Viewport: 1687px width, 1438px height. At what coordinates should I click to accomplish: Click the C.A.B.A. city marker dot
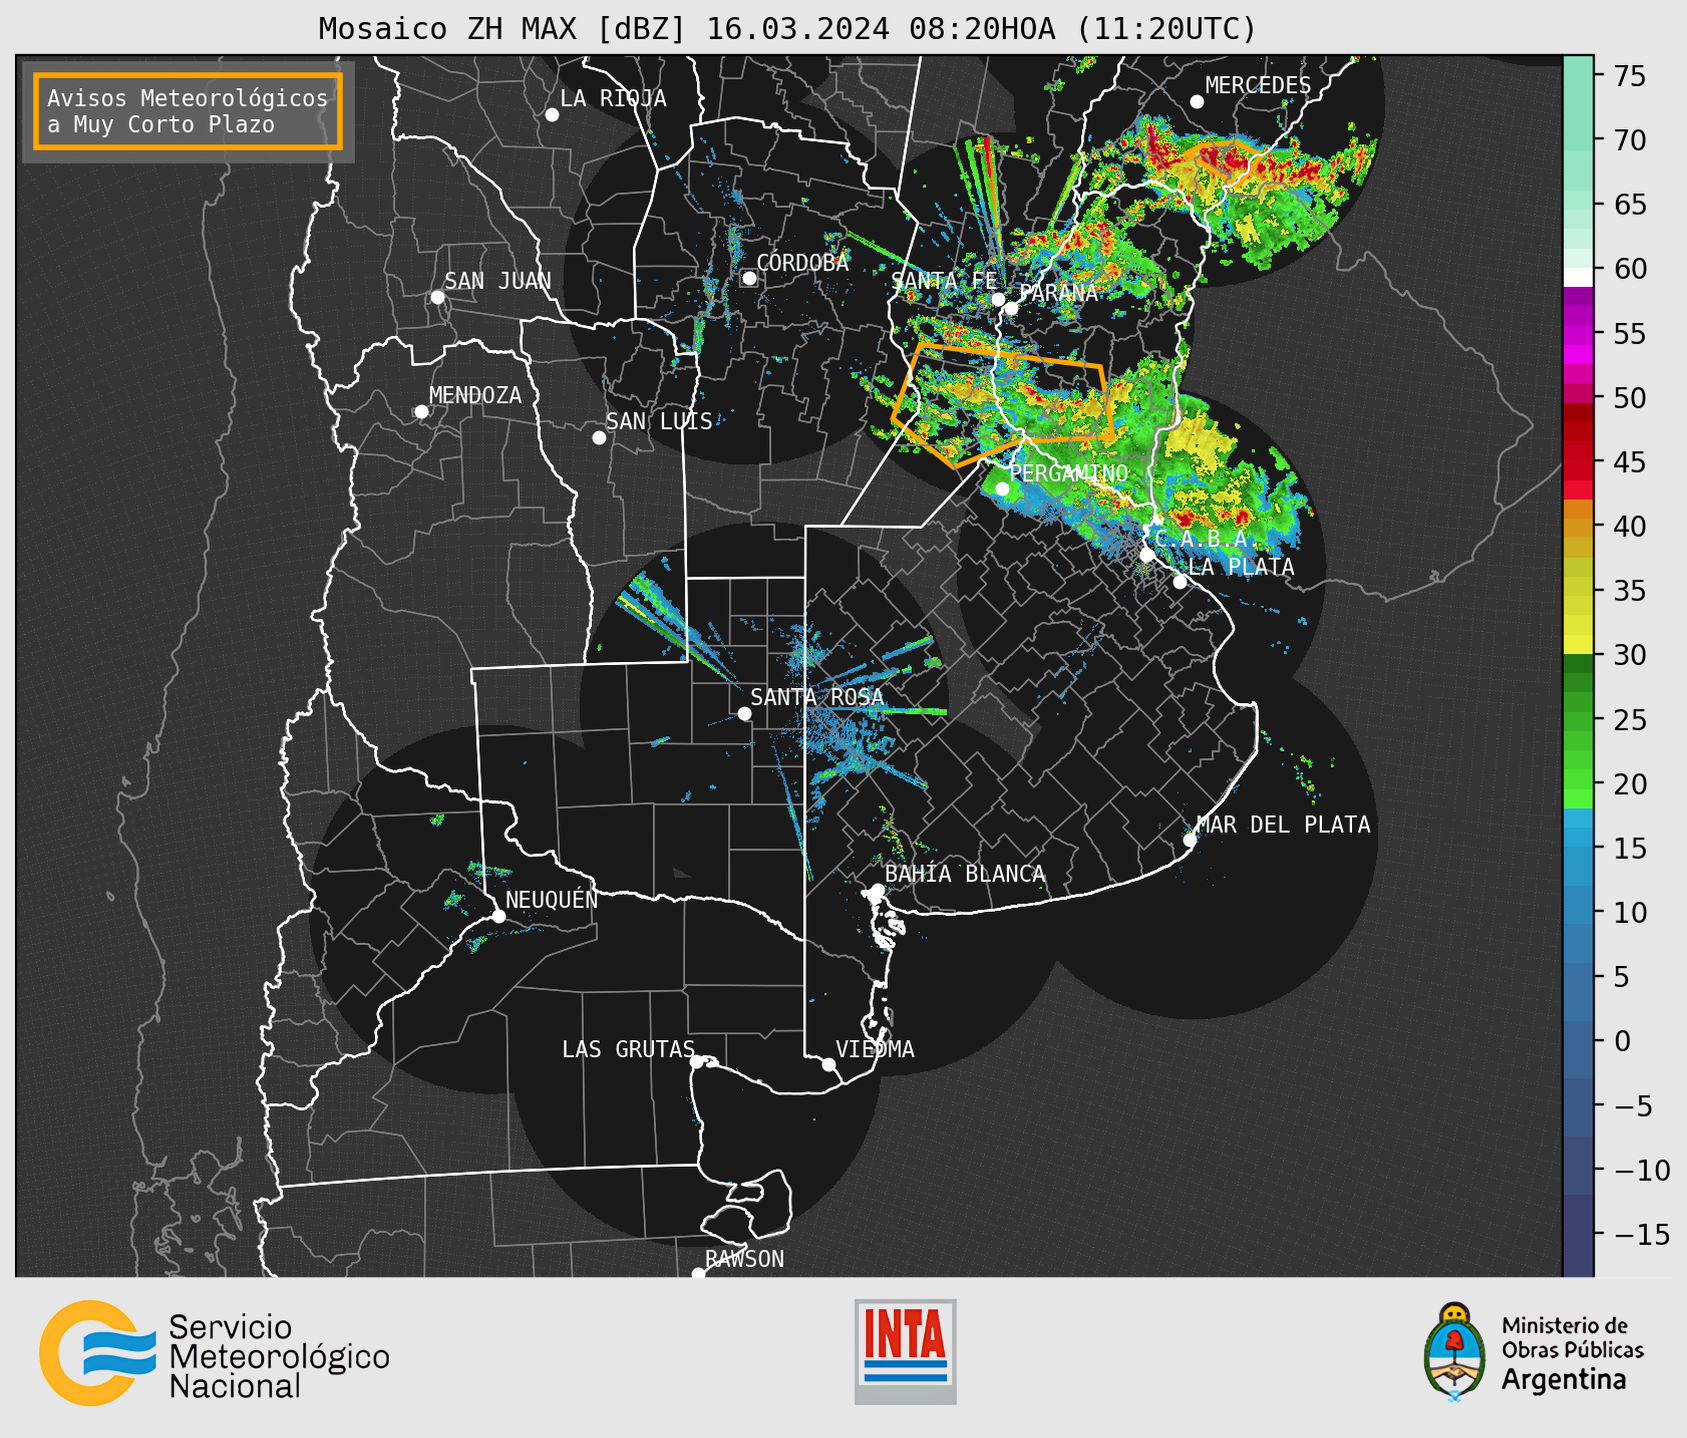point(1147,554)
